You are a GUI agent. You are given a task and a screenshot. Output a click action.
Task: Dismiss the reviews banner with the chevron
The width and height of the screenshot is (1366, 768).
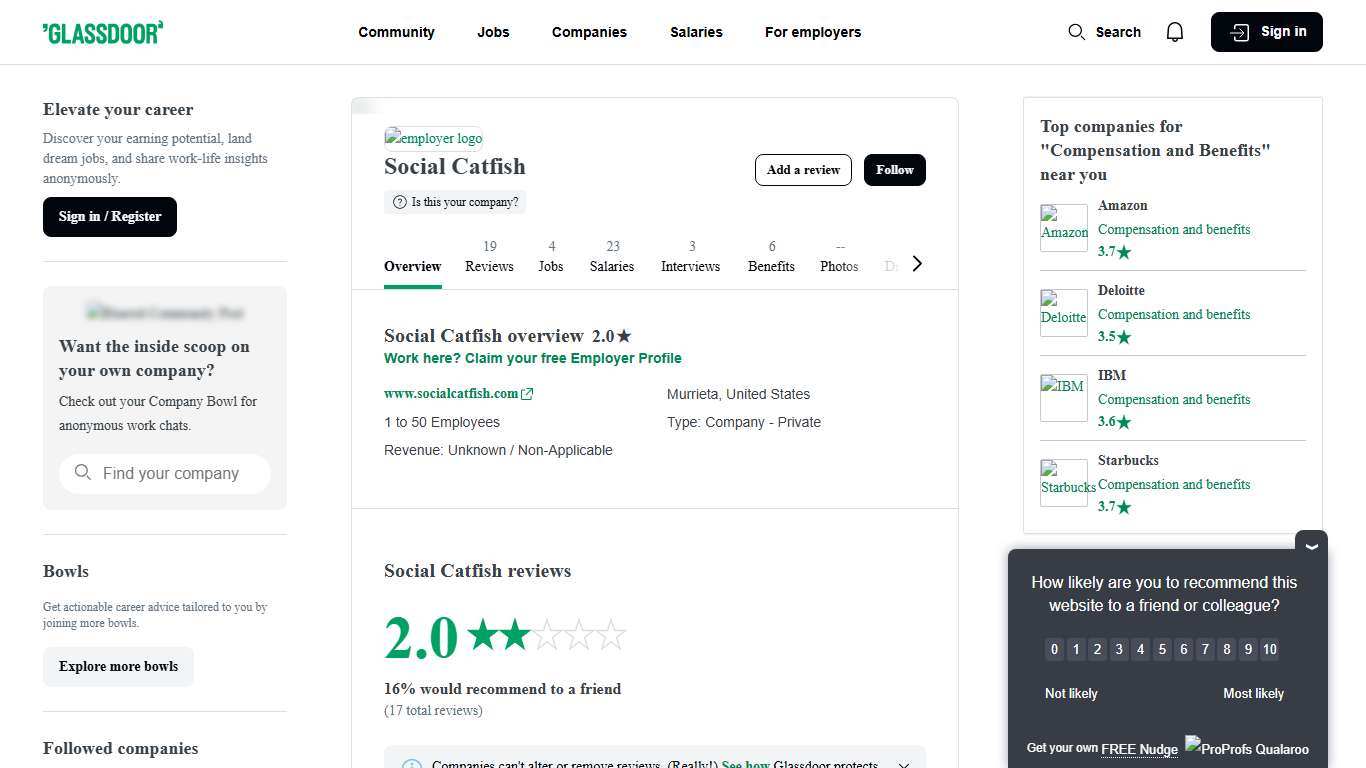coord(903,764)
